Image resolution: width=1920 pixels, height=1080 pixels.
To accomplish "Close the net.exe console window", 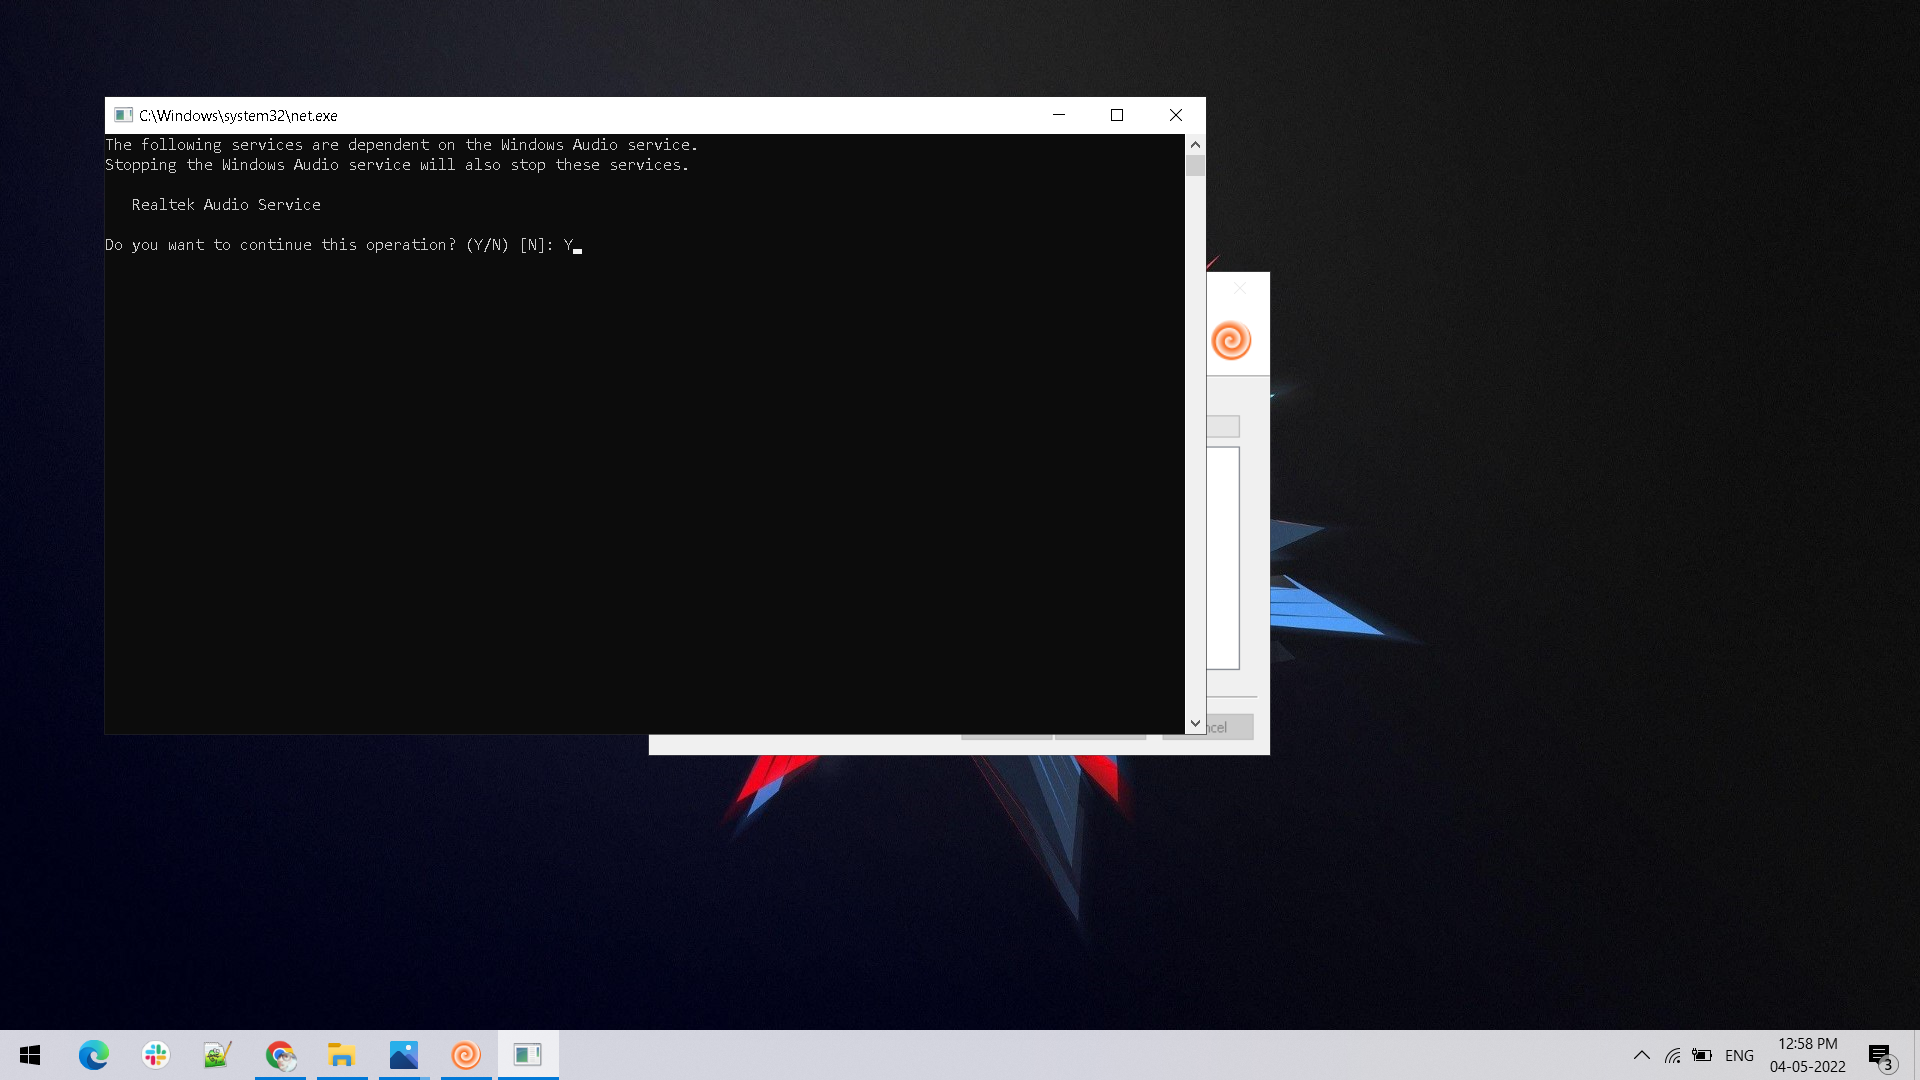I will tap(1176, 115).
